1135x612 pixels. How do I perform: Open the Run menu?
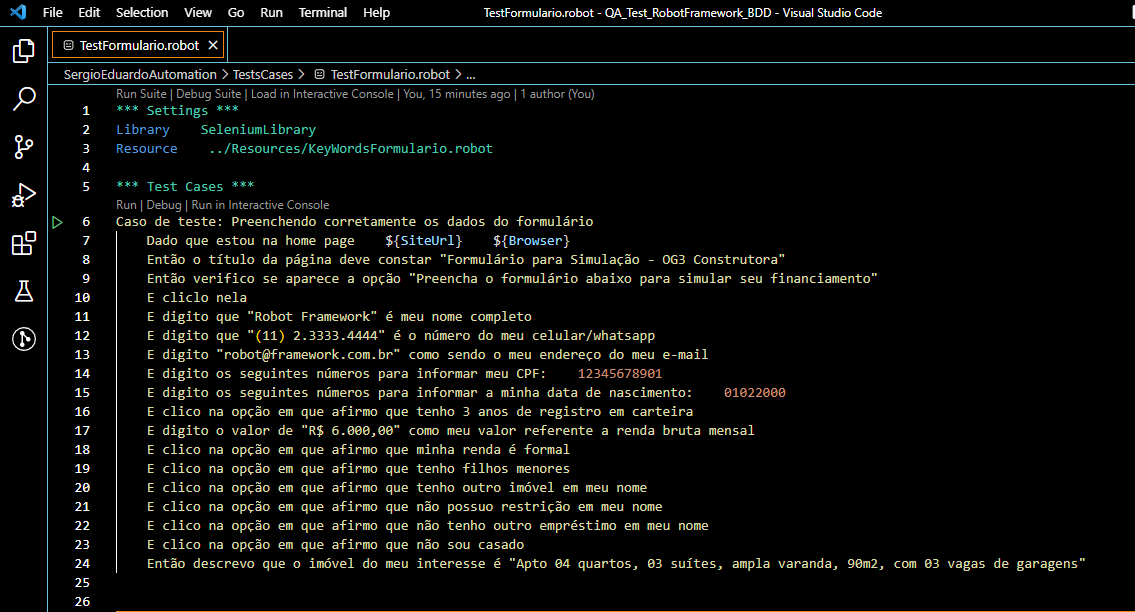[x=271, y=12]
